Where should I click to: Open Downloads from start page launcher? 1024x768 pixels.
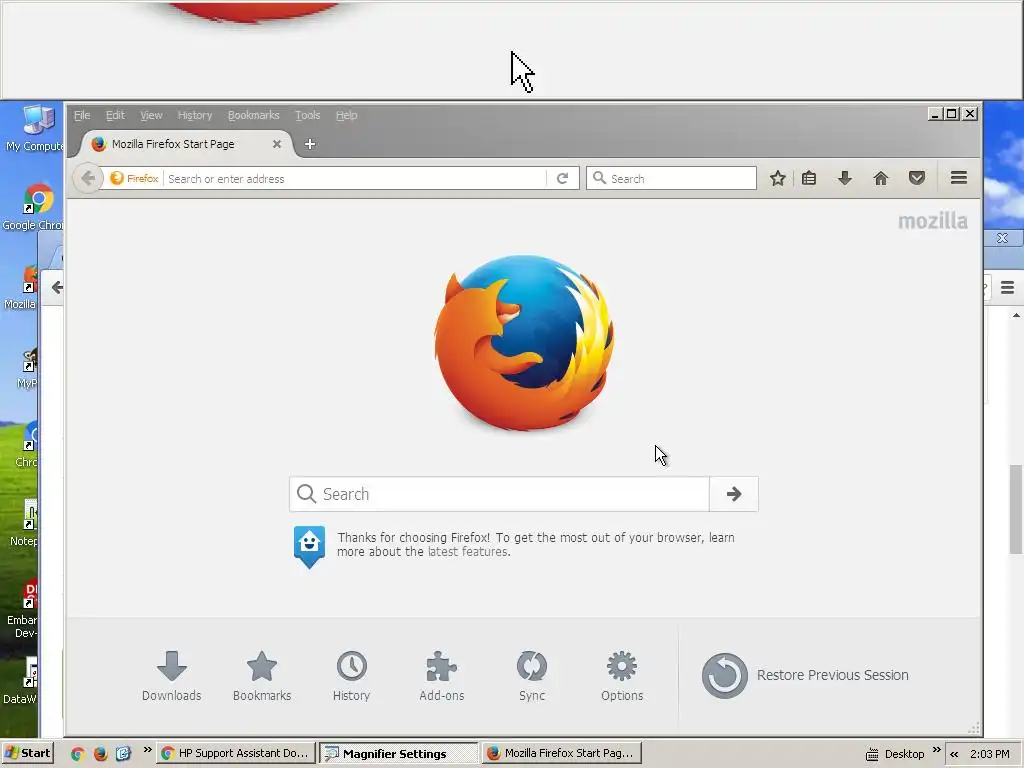pyautogui.click(x=172, y=676)
